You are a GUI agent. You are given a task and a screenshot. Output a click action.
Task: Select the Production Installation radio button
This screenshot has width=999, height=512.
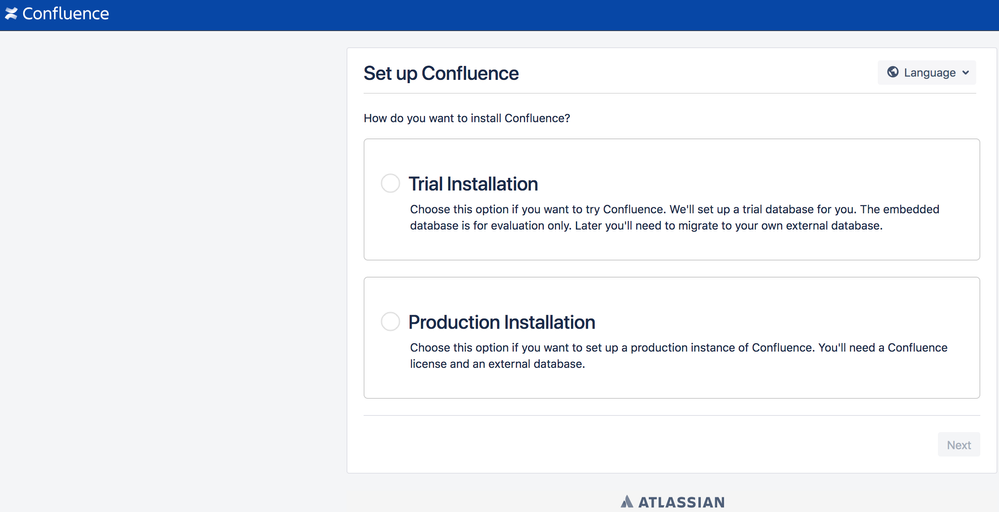(391, 322)
